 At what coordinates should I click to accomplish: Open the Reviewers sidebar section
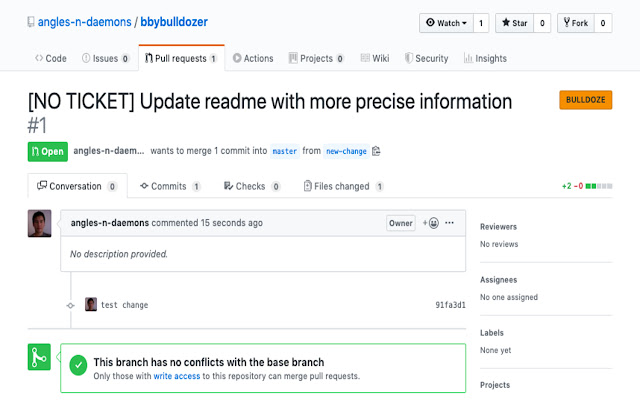498,227
